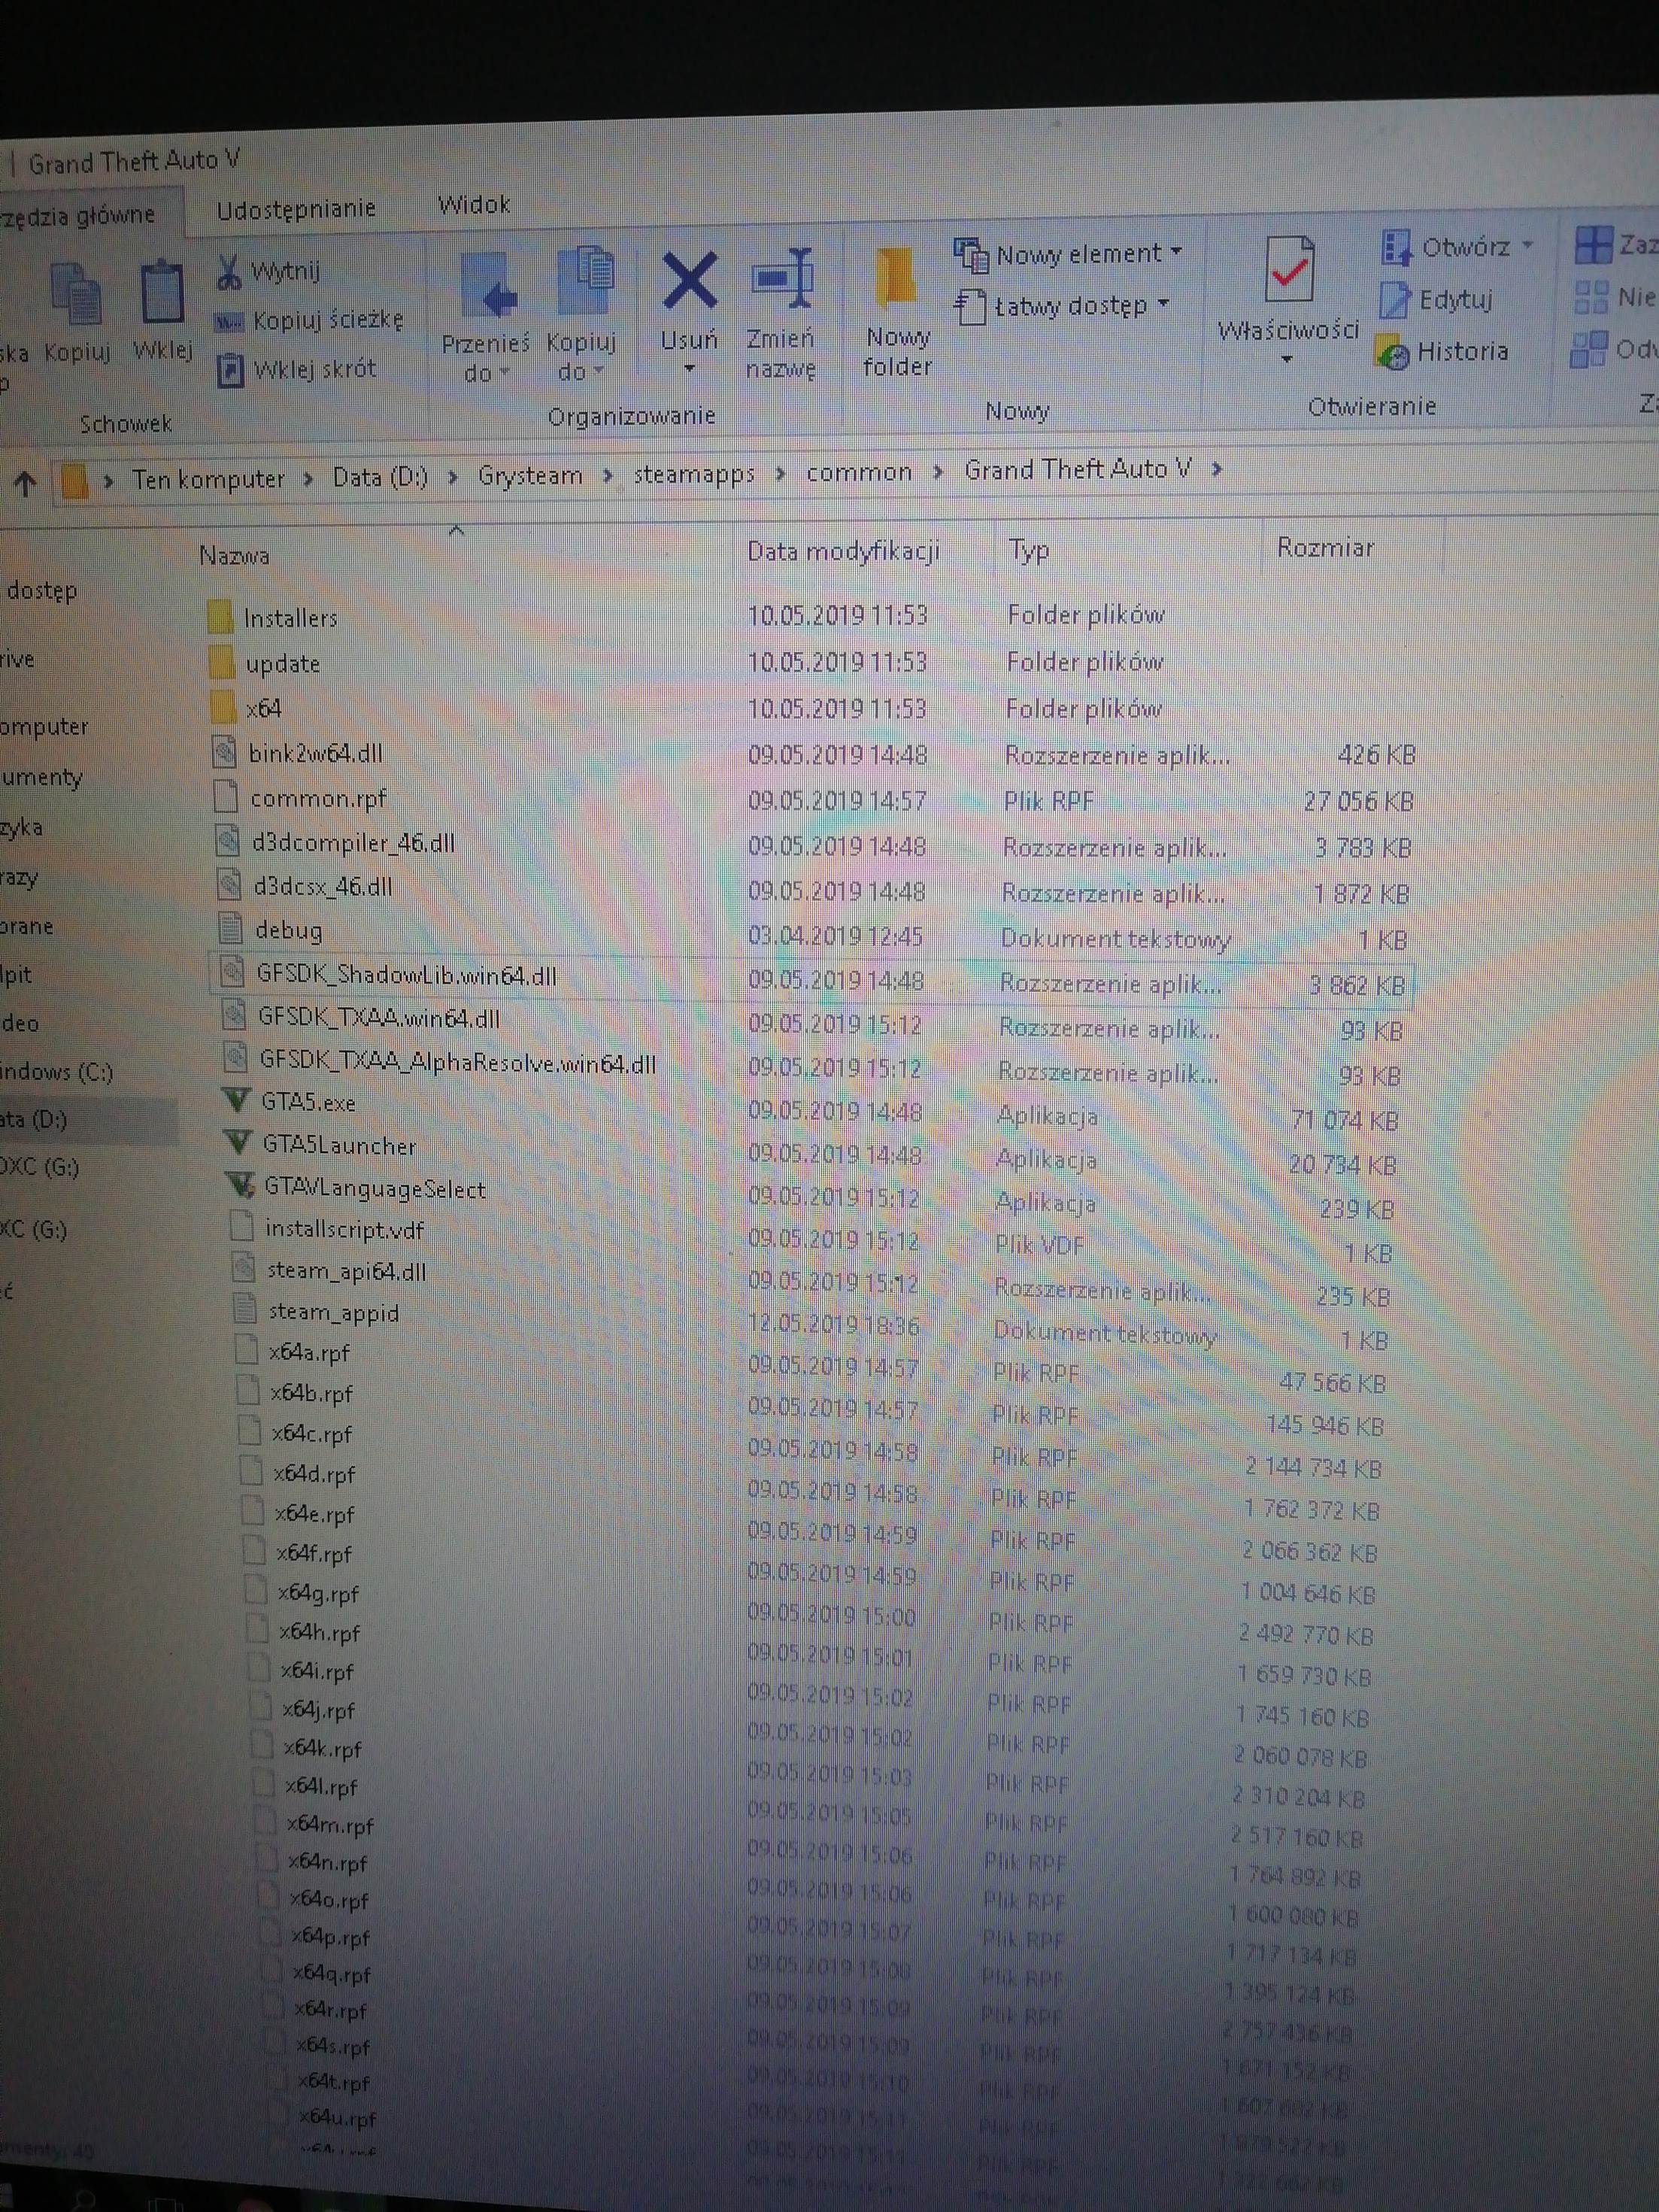The height and width of the screenshot is (2212, 1659).
Task: Navigate to common in the address bar
Action: click(859, 472)
